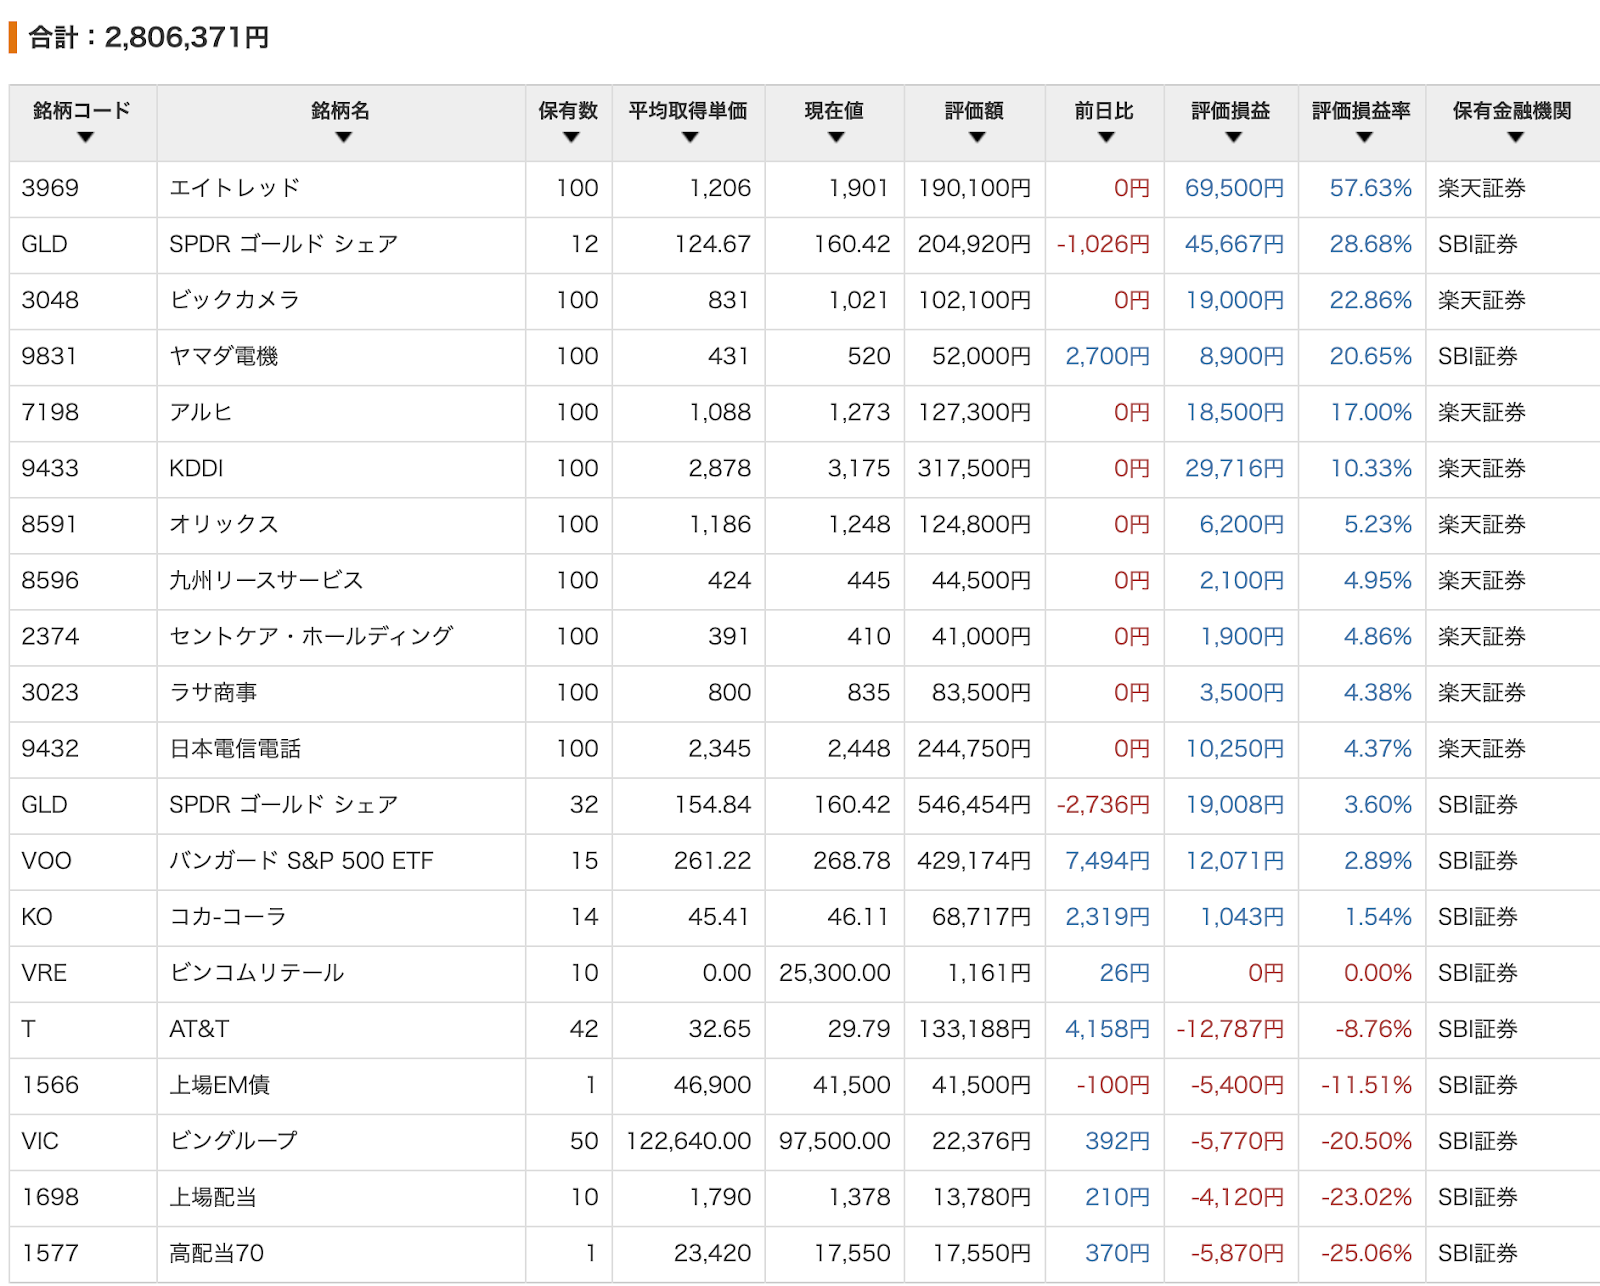Image resolution: width=1600 pixels, height=1286 pixels.
Task: Sort by 保有数 column arrow
Action: coord(571,137)
